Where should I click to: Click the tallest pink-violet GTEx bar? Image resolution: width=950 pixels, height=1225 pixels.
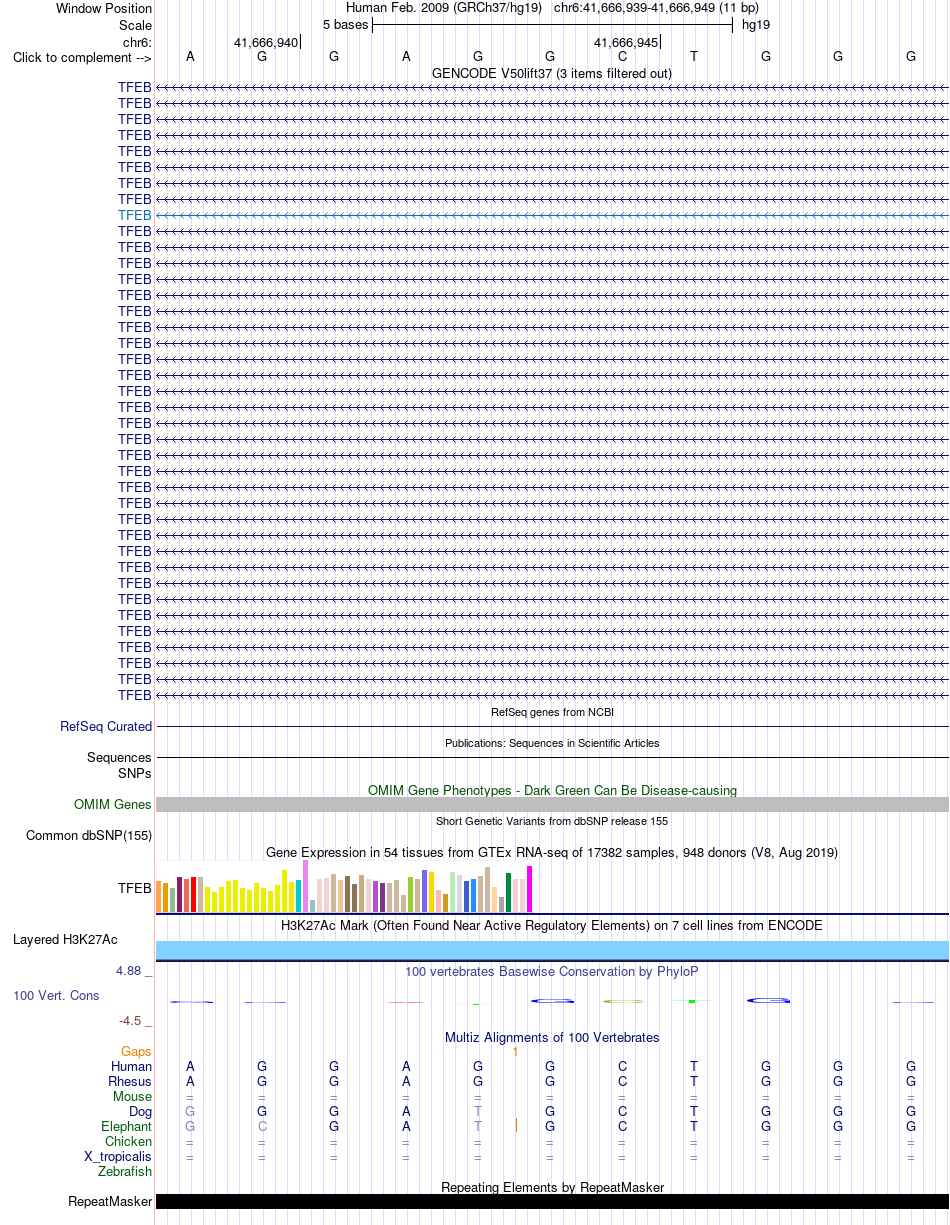(306, 885)
